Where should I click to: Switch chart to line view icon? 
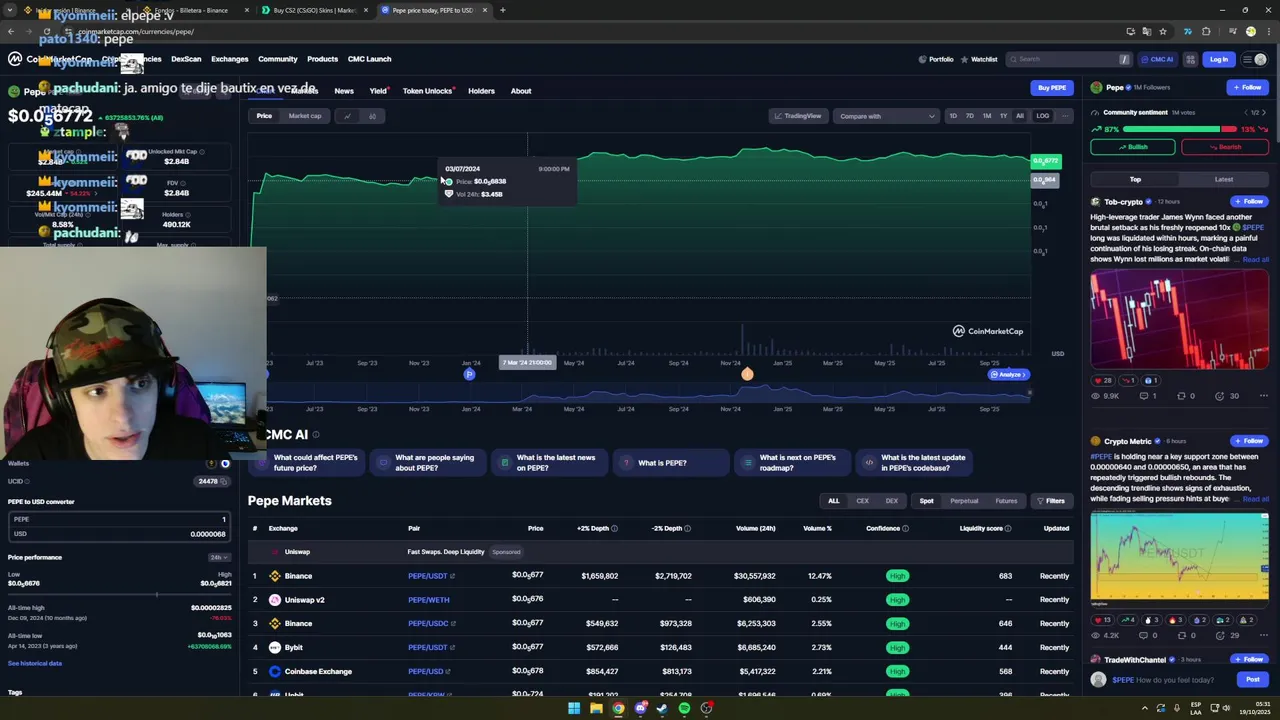coord(347,116)
